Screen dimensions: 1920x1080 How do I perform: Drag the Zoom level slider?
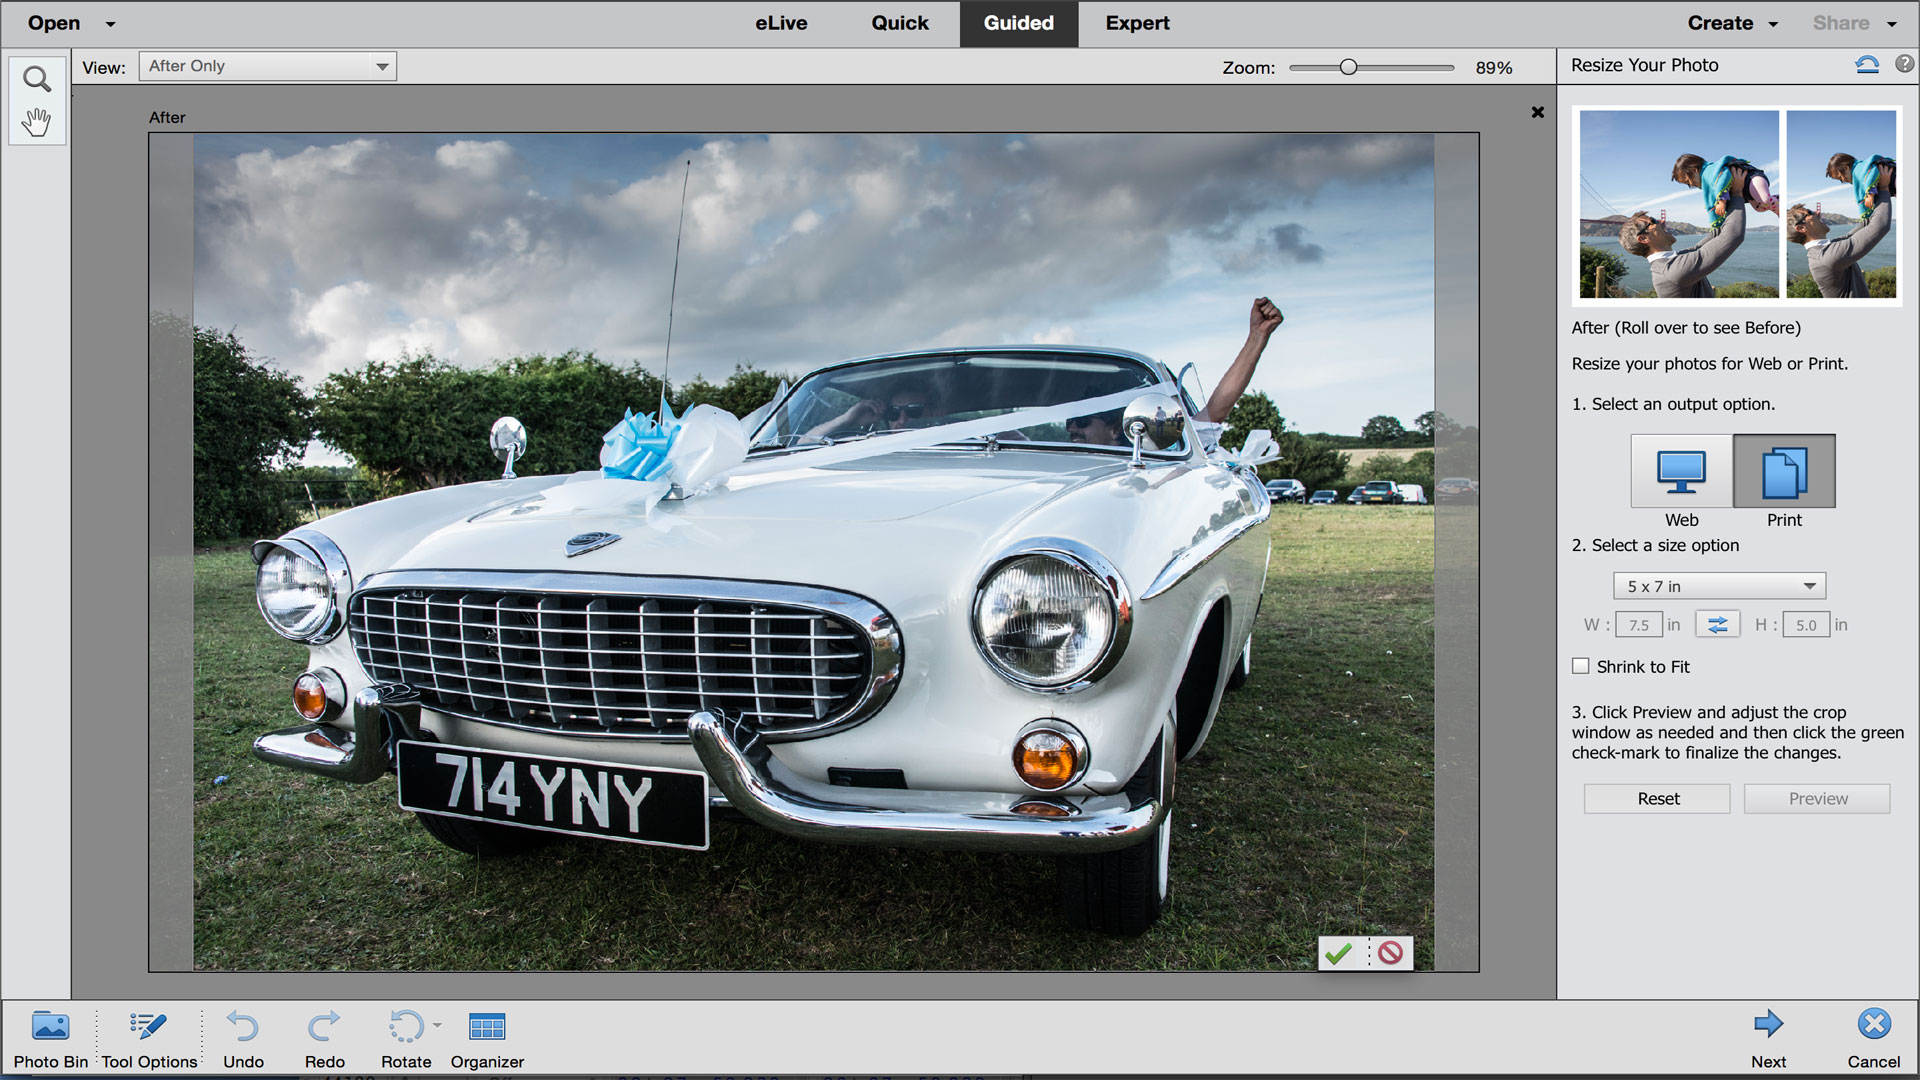(x=1350, y=65)
